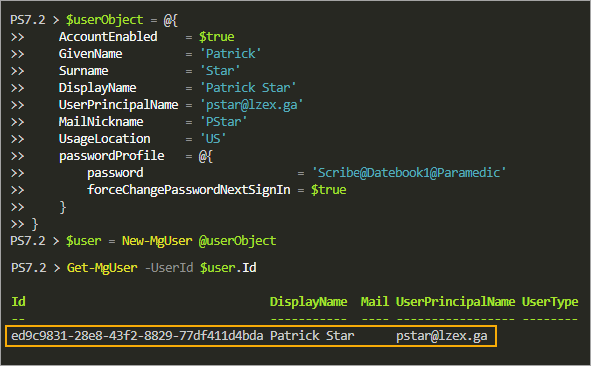This screenshot has height=366, width=591.
Task: Click the UserType column header
Action: click(x=550, y=302)
